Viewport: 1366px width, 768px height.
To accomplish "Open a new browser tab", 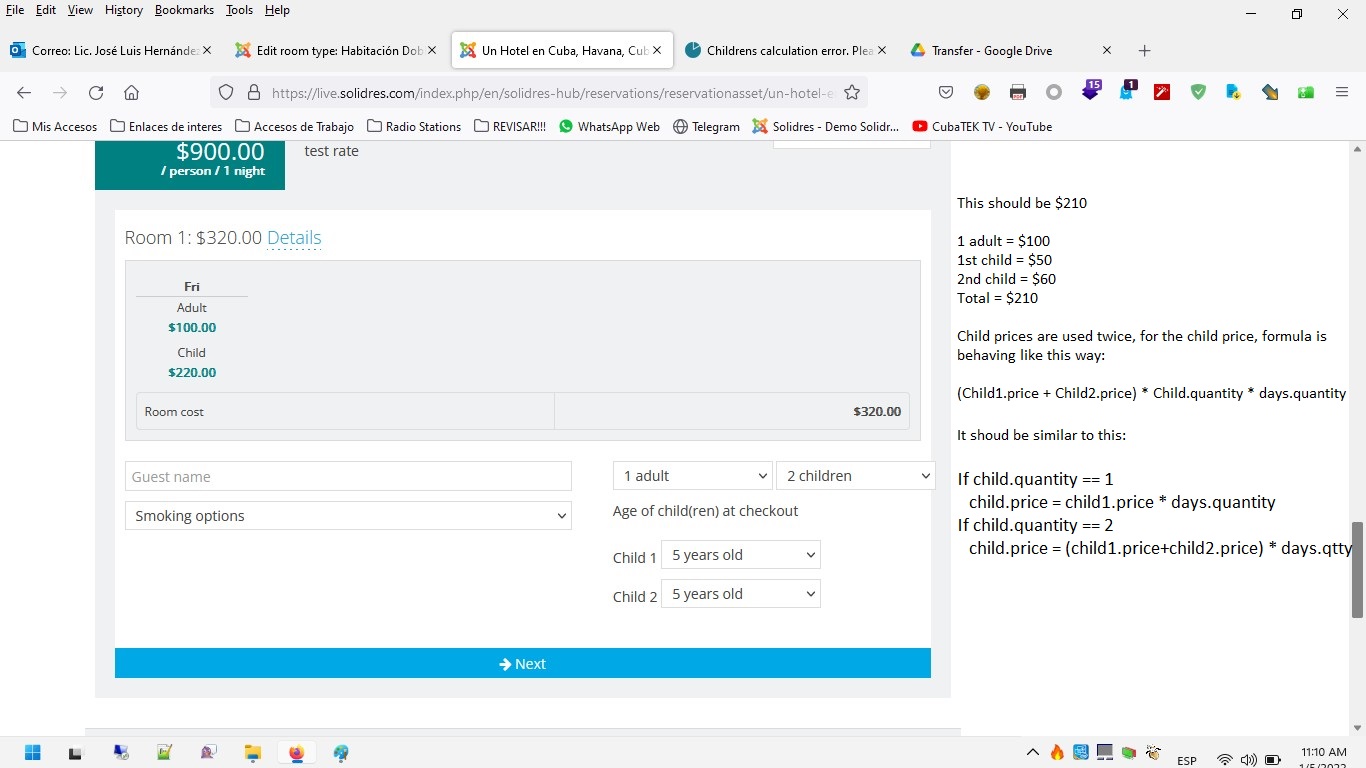I will pos(1145,51).
